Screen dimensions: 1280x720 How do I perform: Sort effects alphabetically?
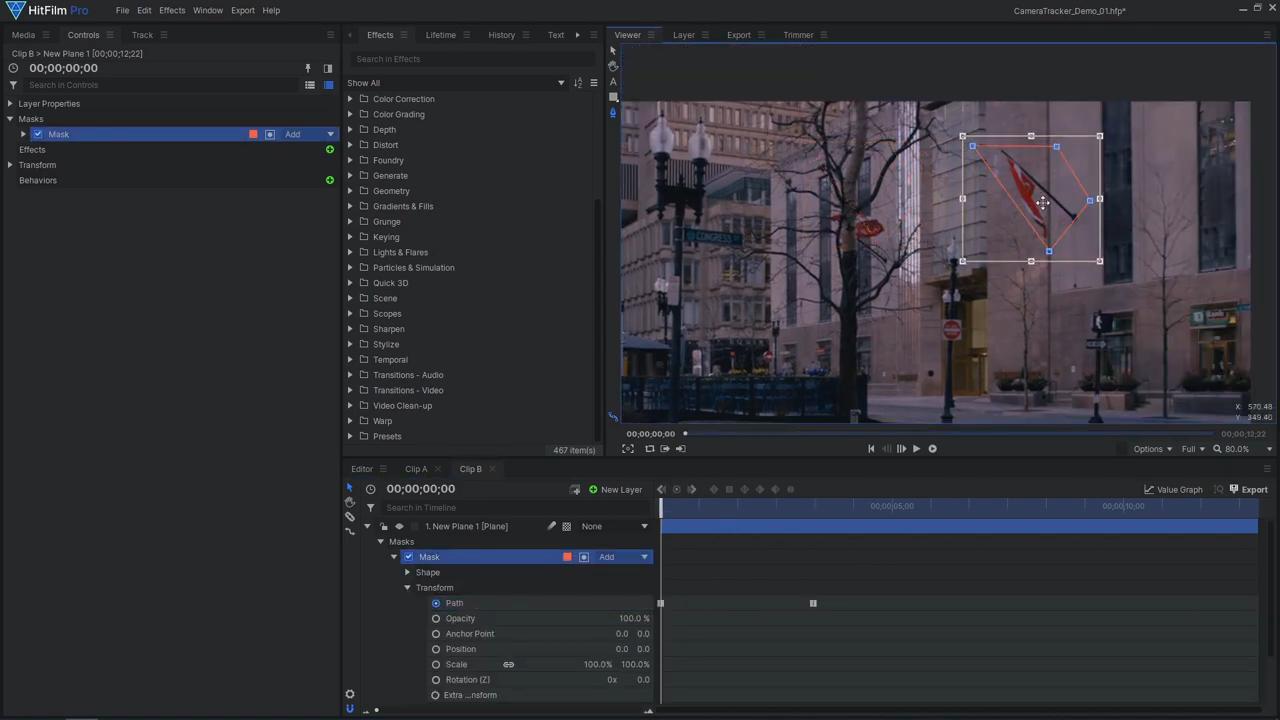click(x=578, y=83)
